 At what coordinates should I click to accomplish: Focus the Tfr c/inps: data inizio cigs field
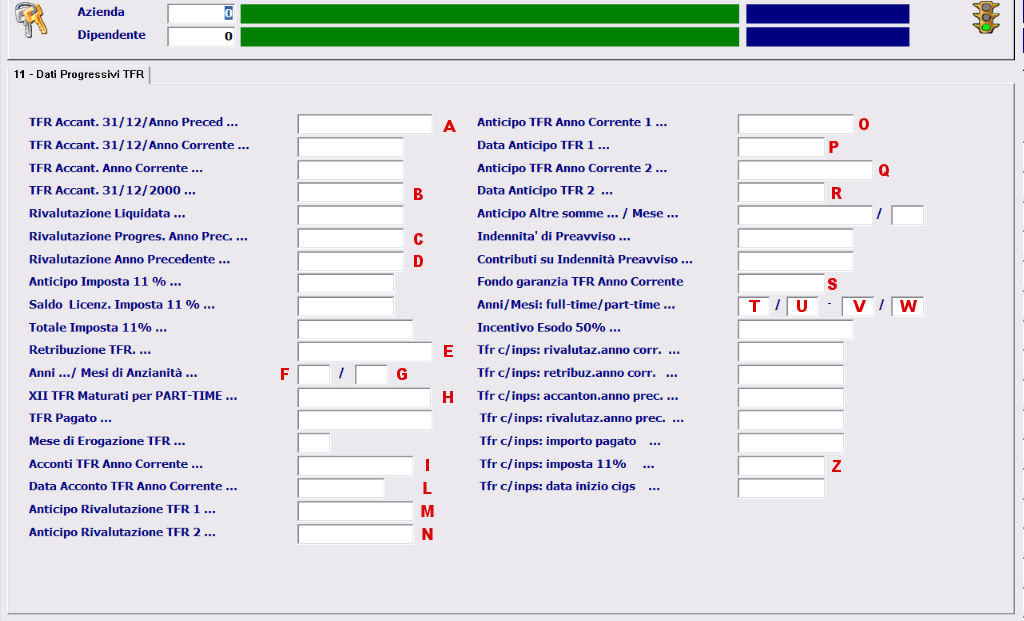[x=781, y=488]
